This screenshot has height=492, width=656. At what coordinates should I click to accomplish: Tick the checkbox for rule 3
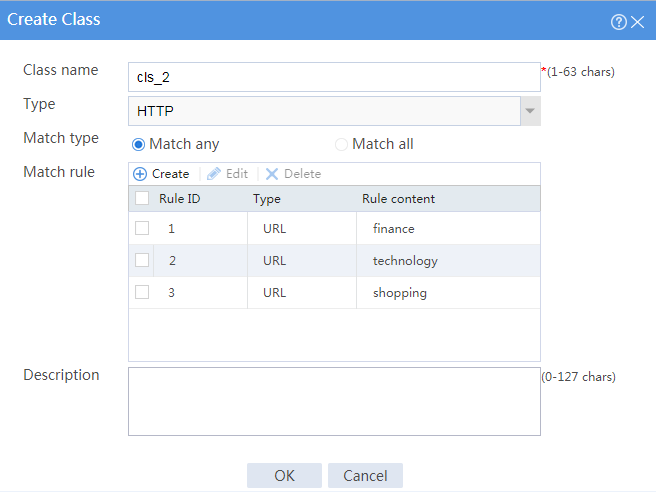click(x=142, y=292)
